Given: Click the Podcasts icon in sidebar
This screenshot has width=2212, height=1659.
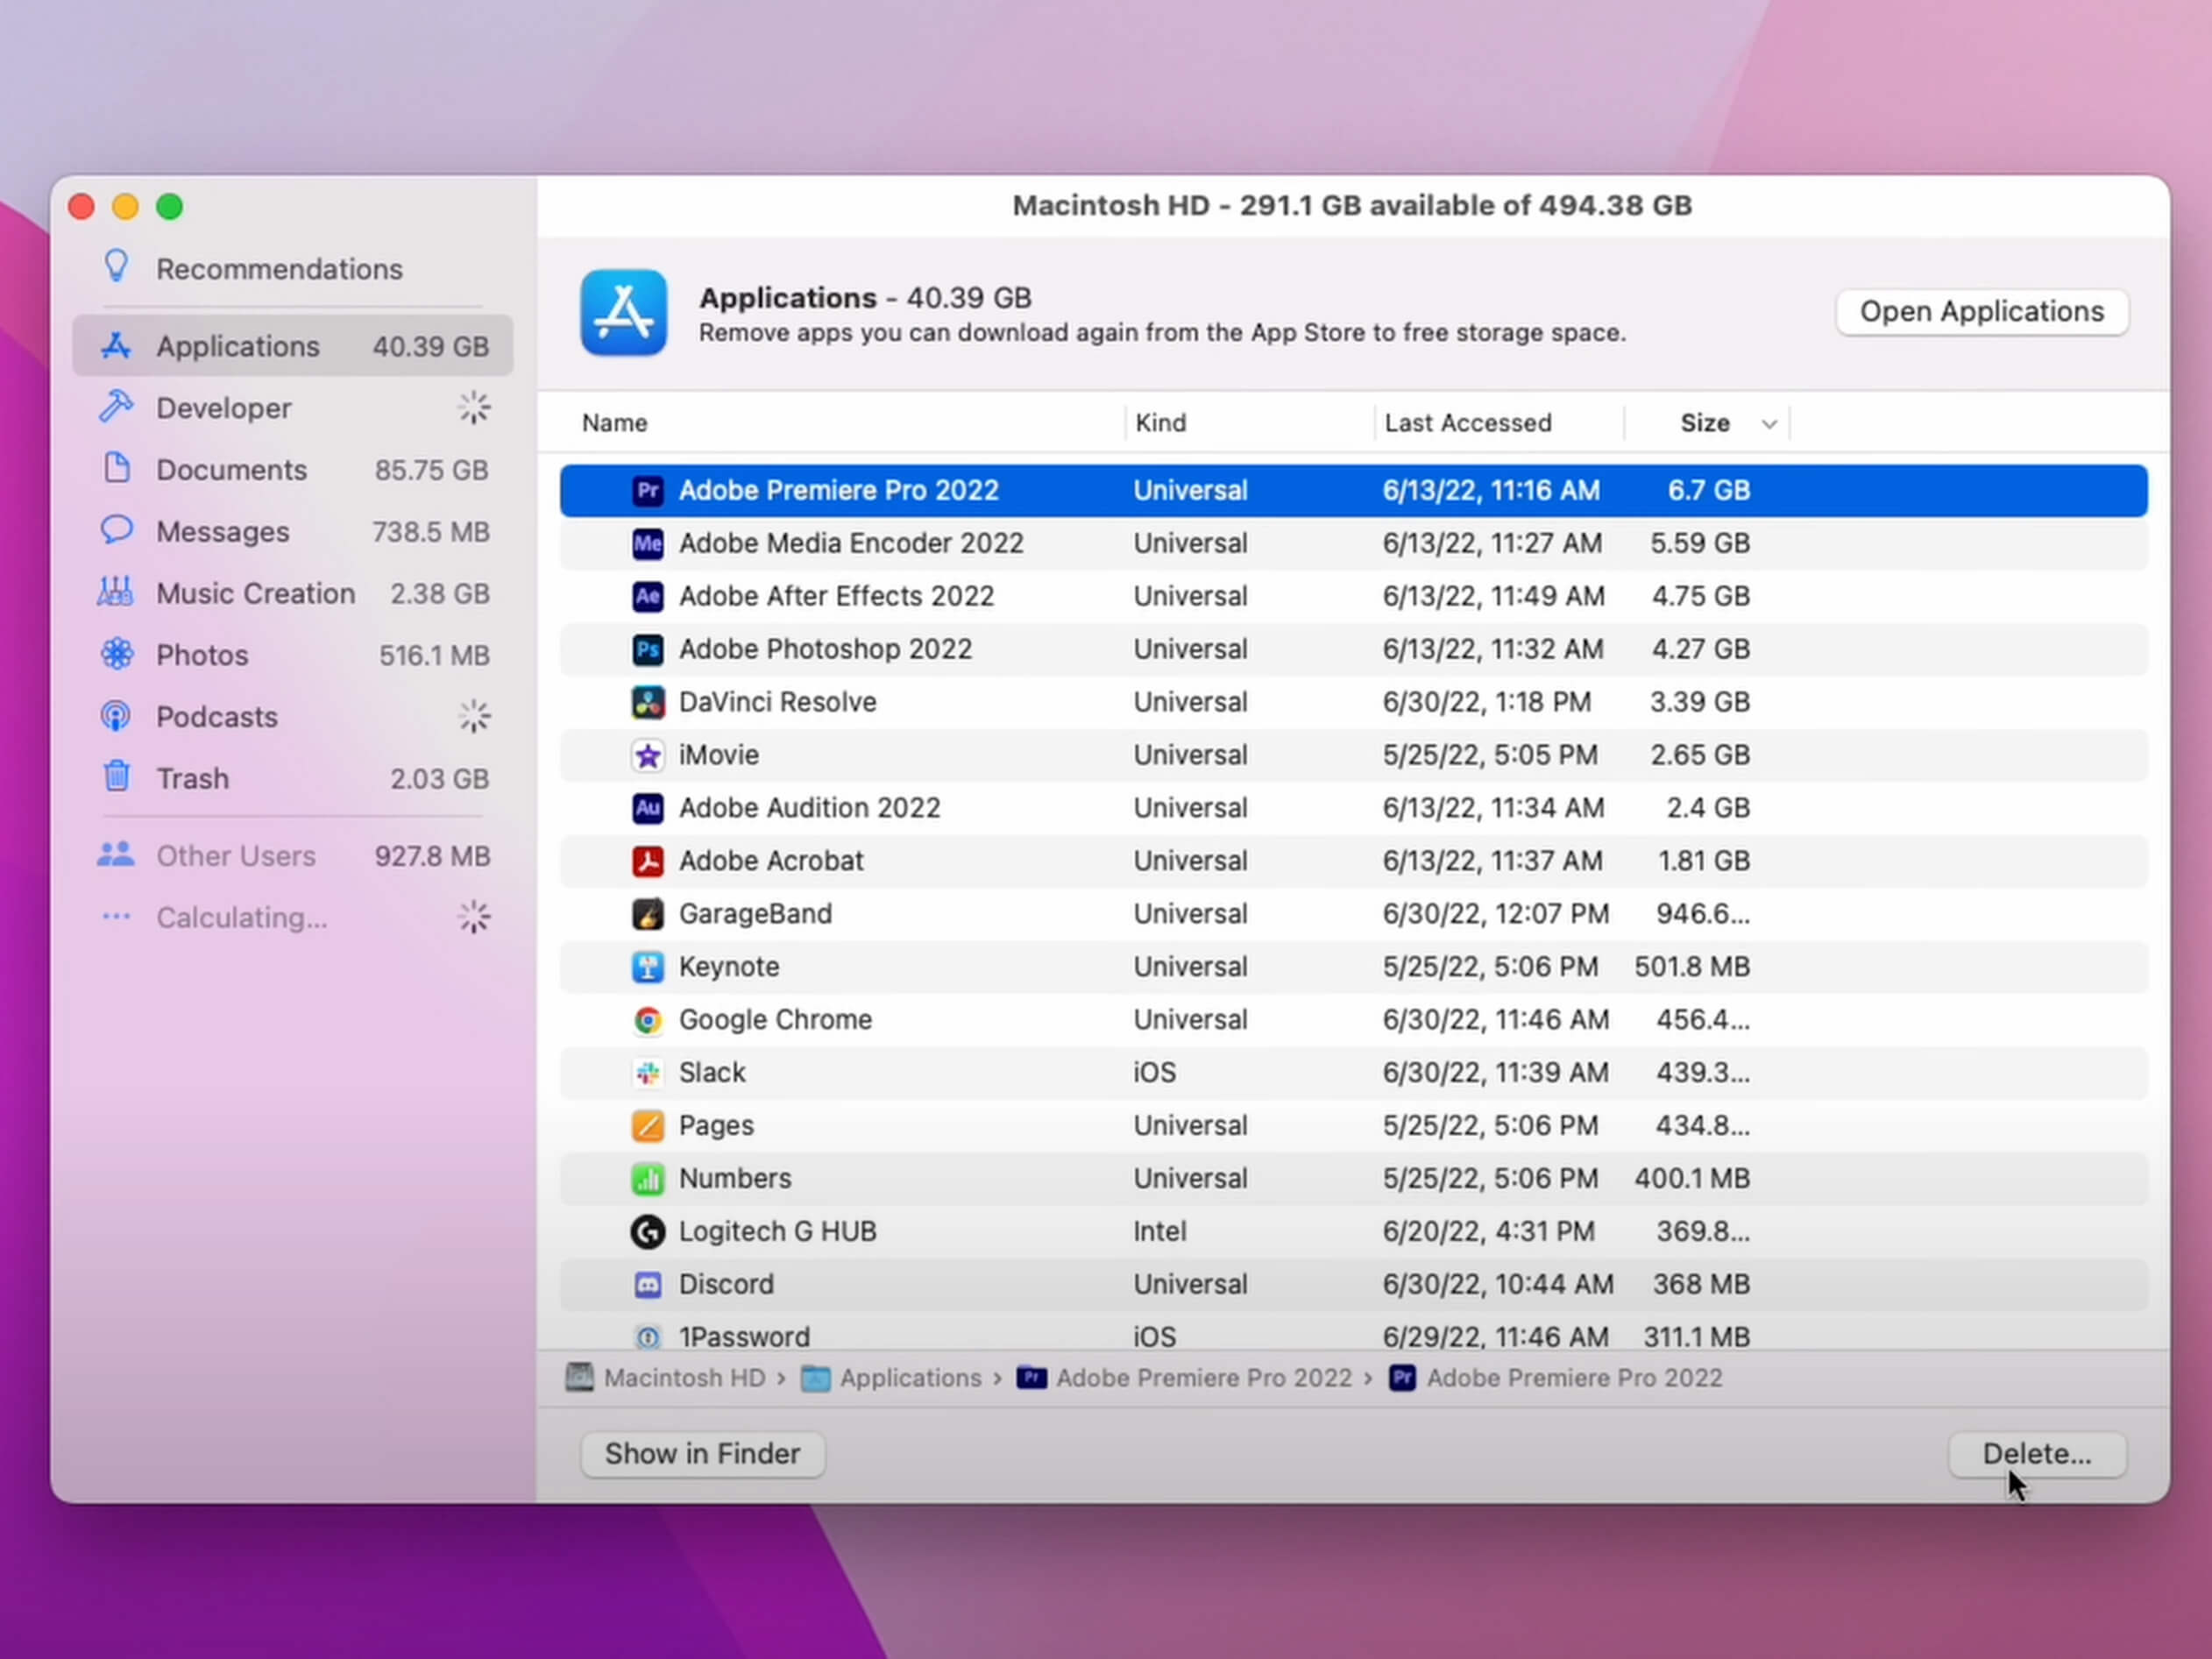Looking at the screenshot, I should pos(116,716).
